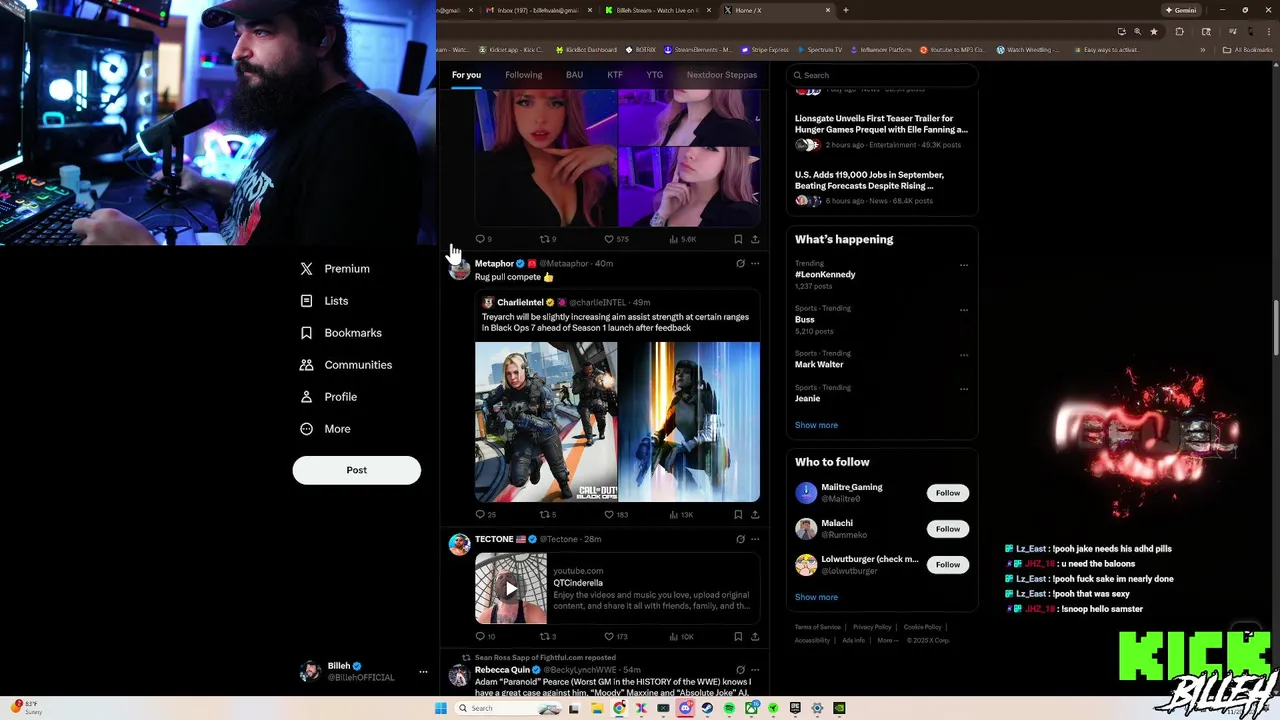
Task: Click the X search field
Action: tap(882, 75)
